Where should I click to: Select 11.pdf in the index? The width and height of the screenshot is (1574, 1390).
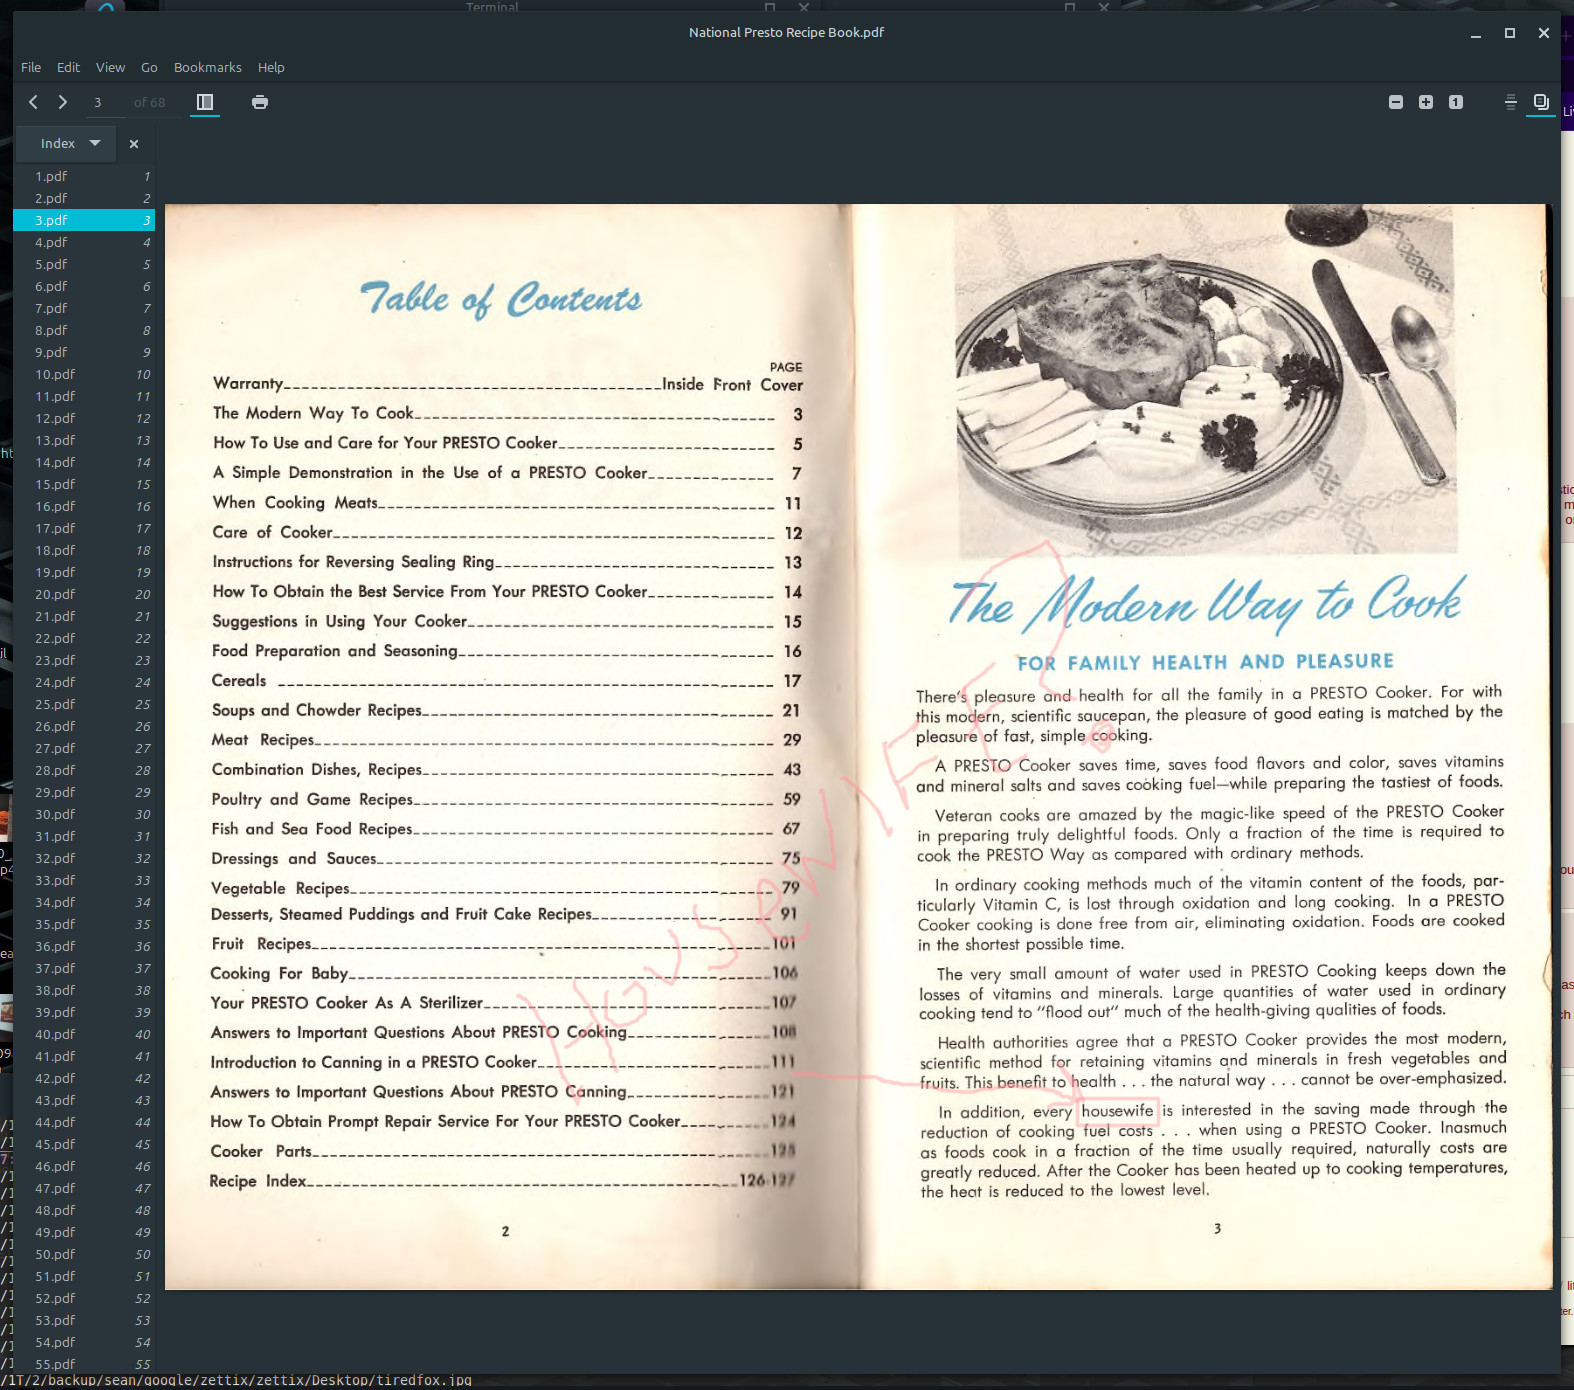tap(84, 397)
